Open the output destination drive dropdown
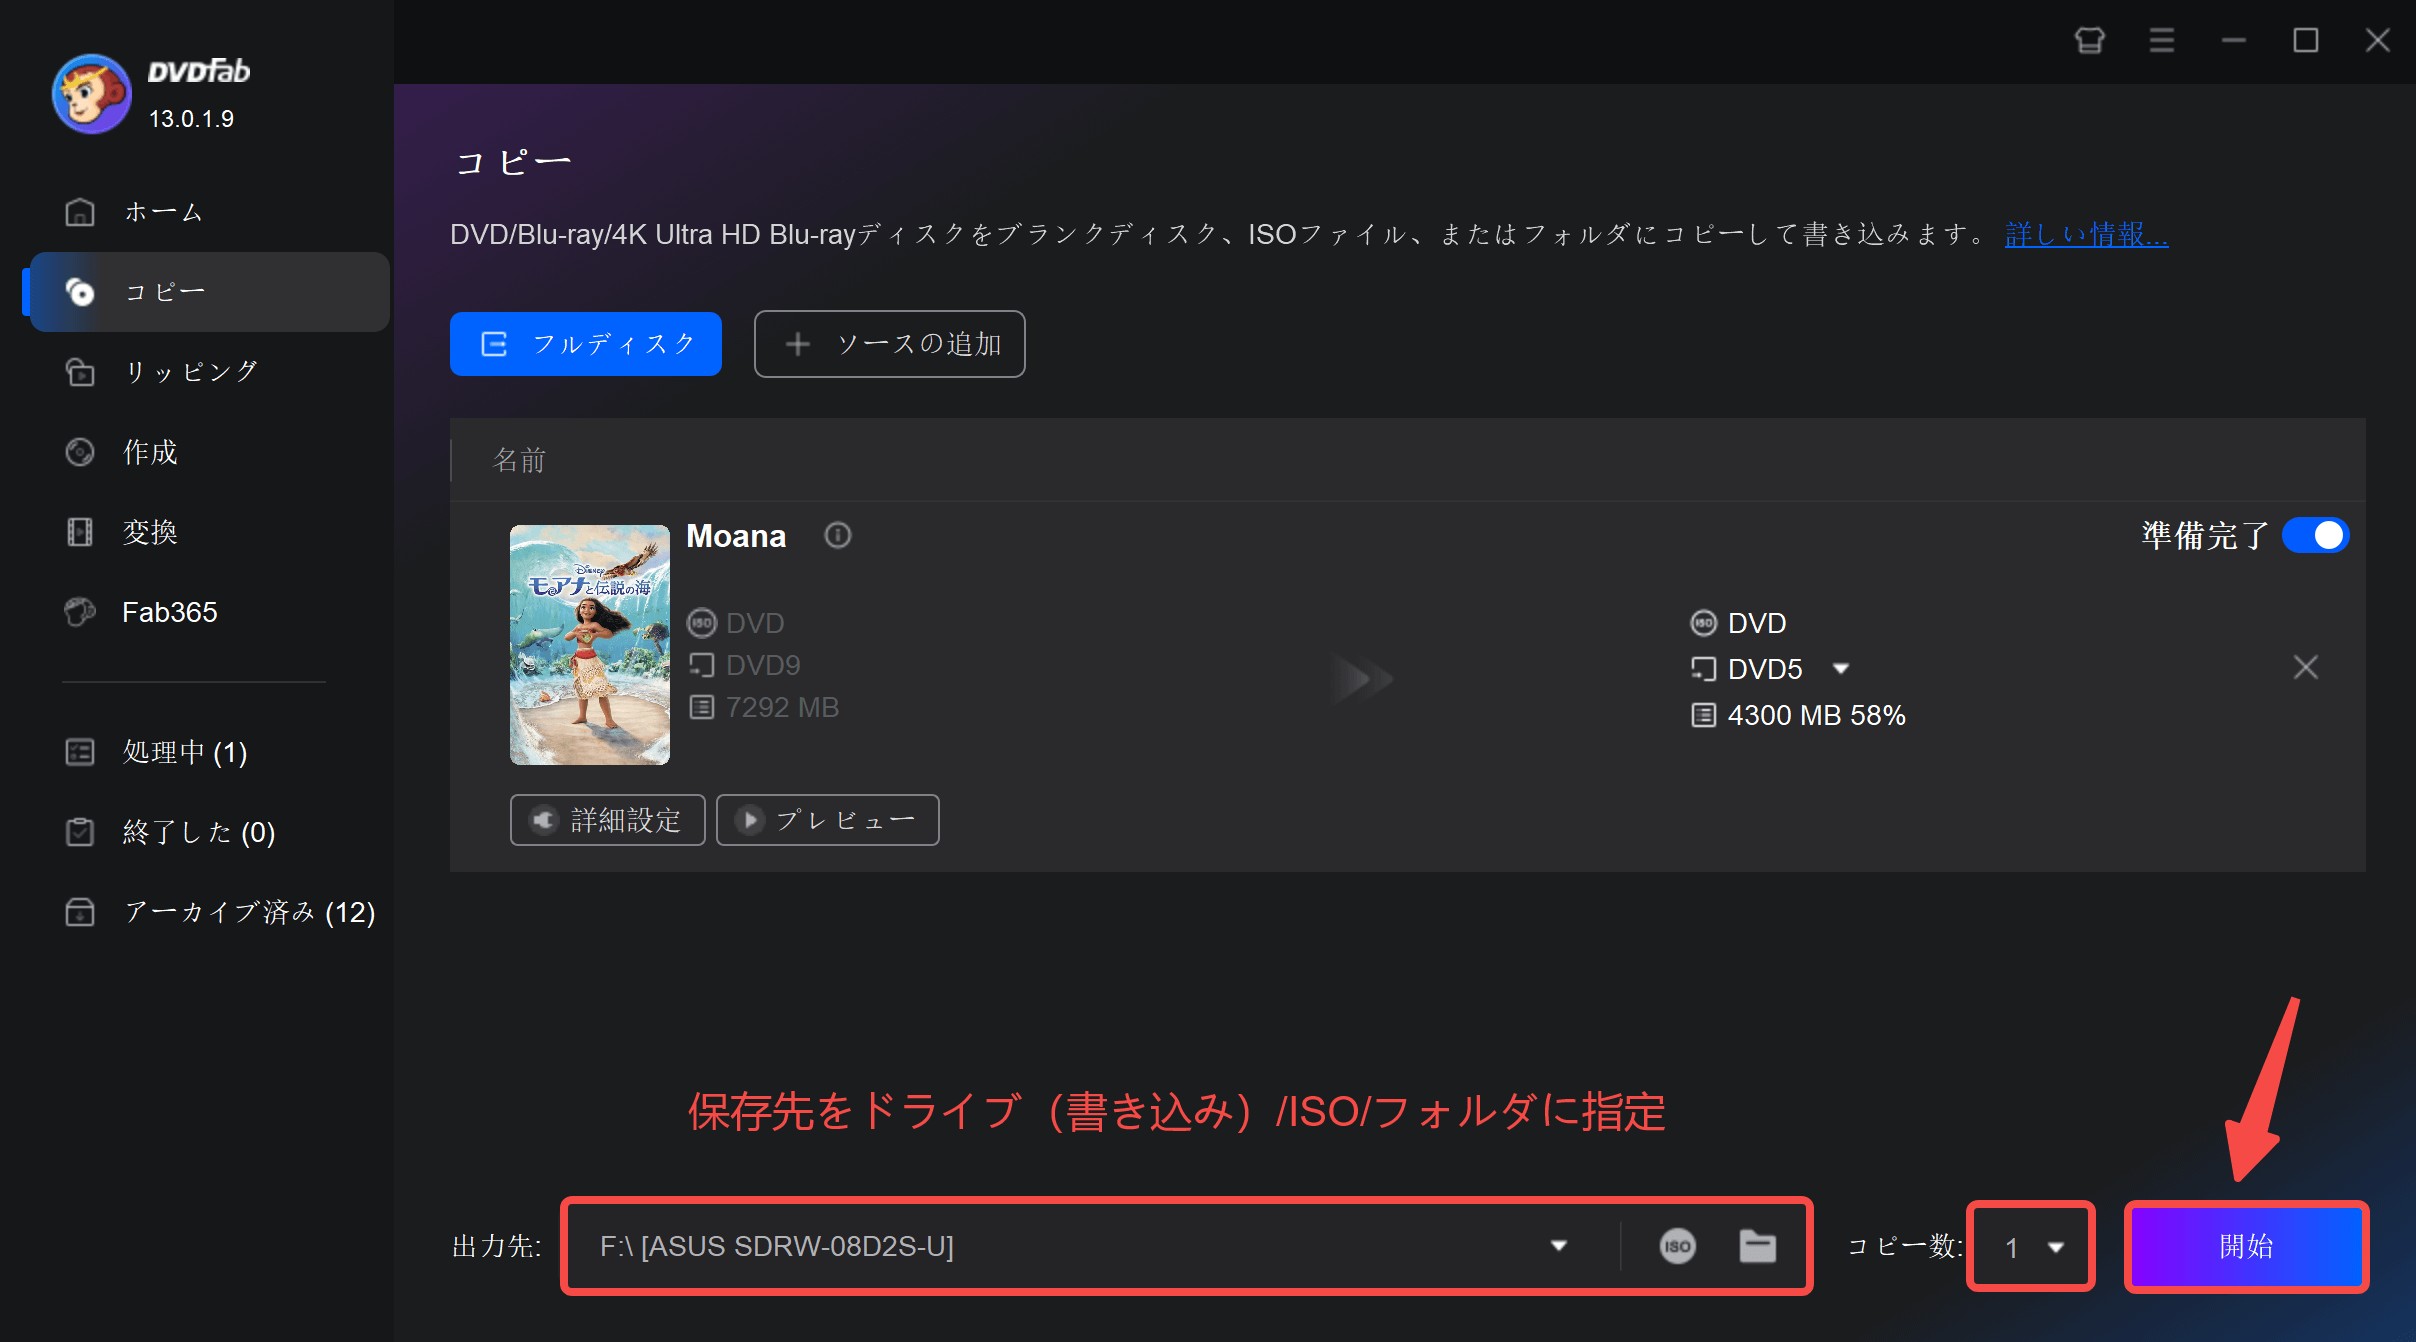The image size is (2416, 1342). click(1558, 1246)
